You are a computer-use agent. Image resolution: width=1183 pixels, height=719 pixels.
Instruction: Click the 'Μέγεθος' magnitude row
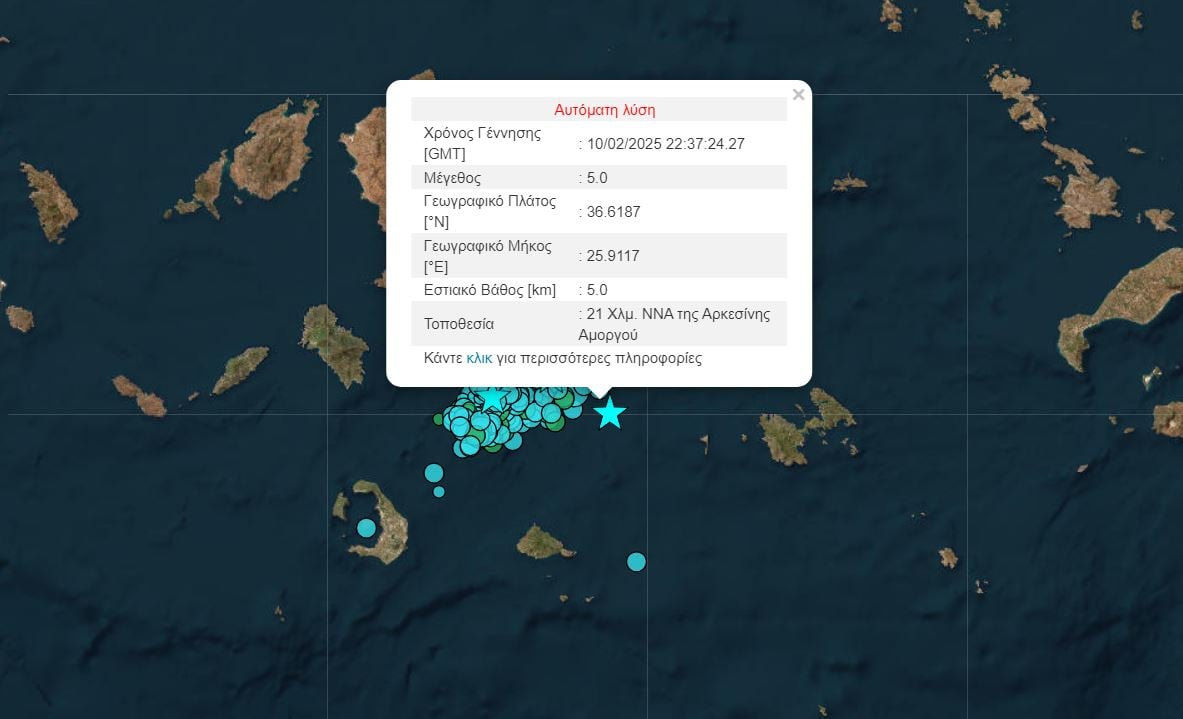pyautogui.click(x=452, y=178)
